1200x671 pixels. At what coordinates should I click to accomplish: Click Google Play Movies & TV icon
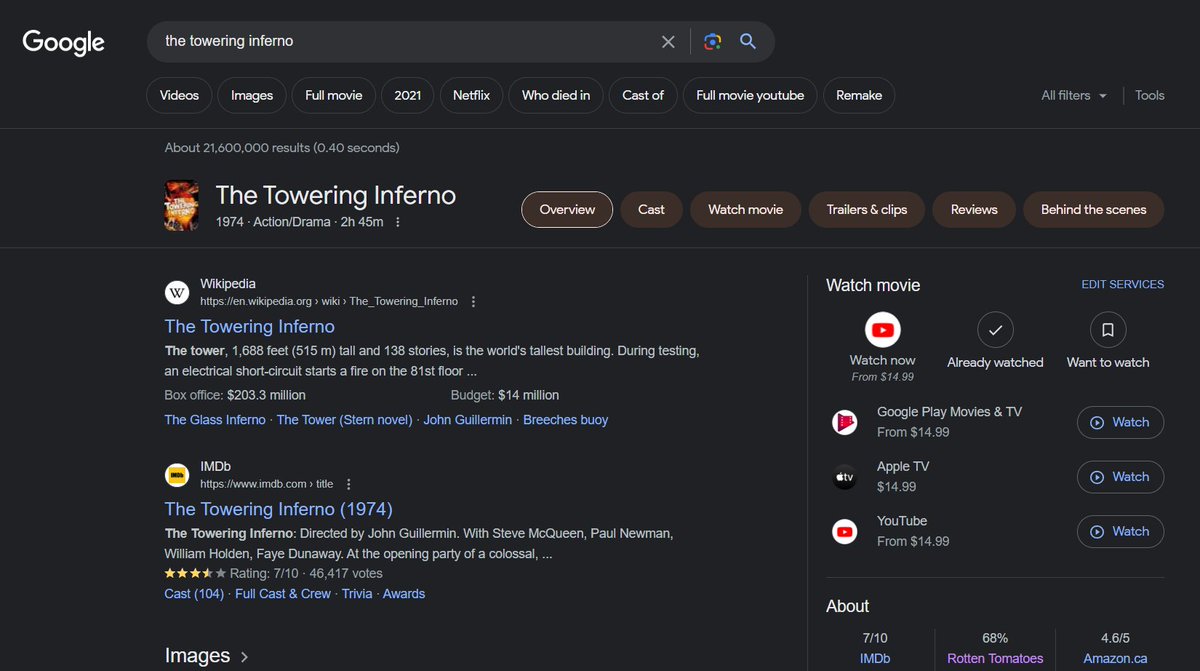[845, 422]
